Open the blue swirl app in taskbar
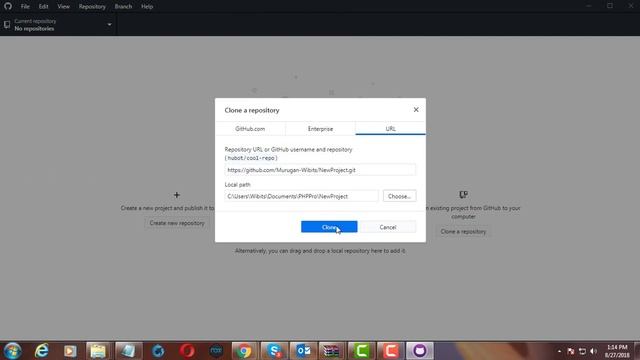Screen dimensions: 640x360 (158, 351)
